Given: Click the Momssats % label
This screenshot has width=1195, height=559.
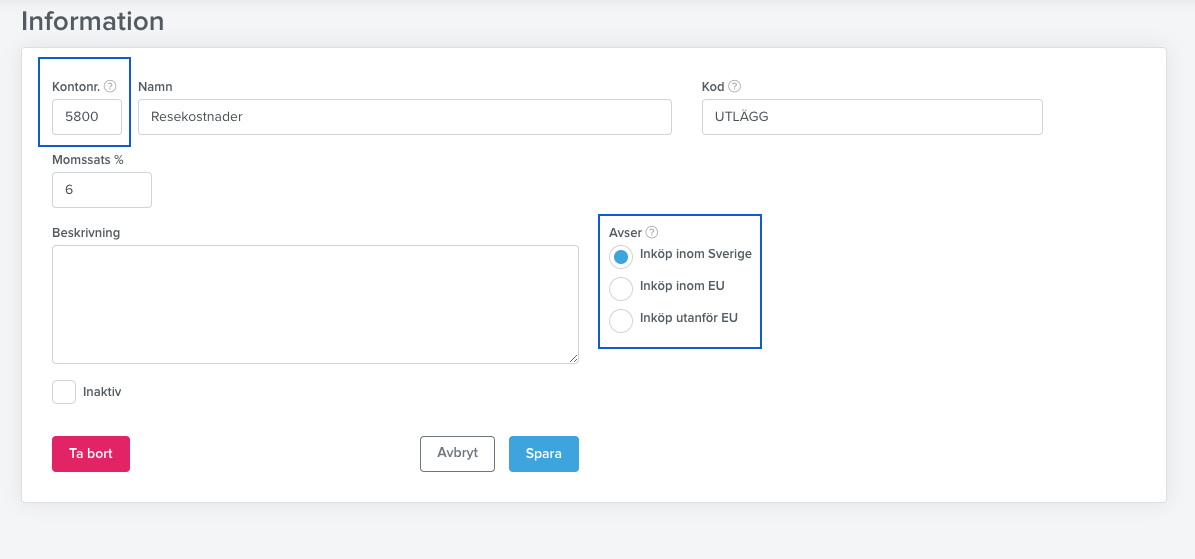Looking at the screenshot, I should coord(88,160).
